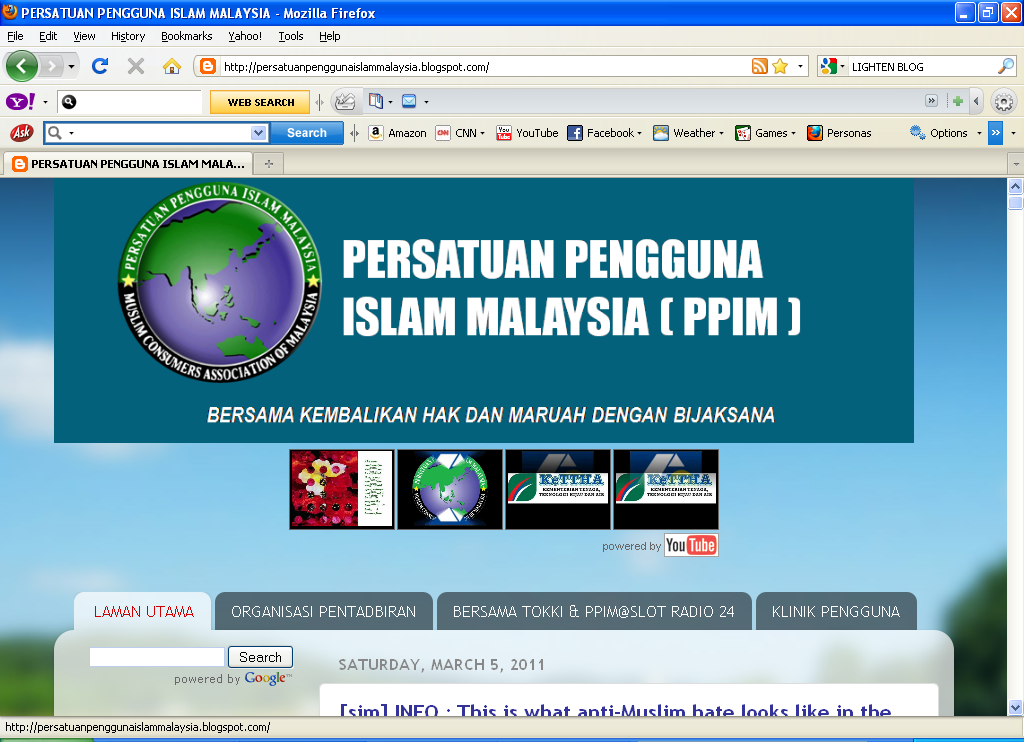
Task: Open the Yahoo toolbar mail envelope icon
Action: 409,101
